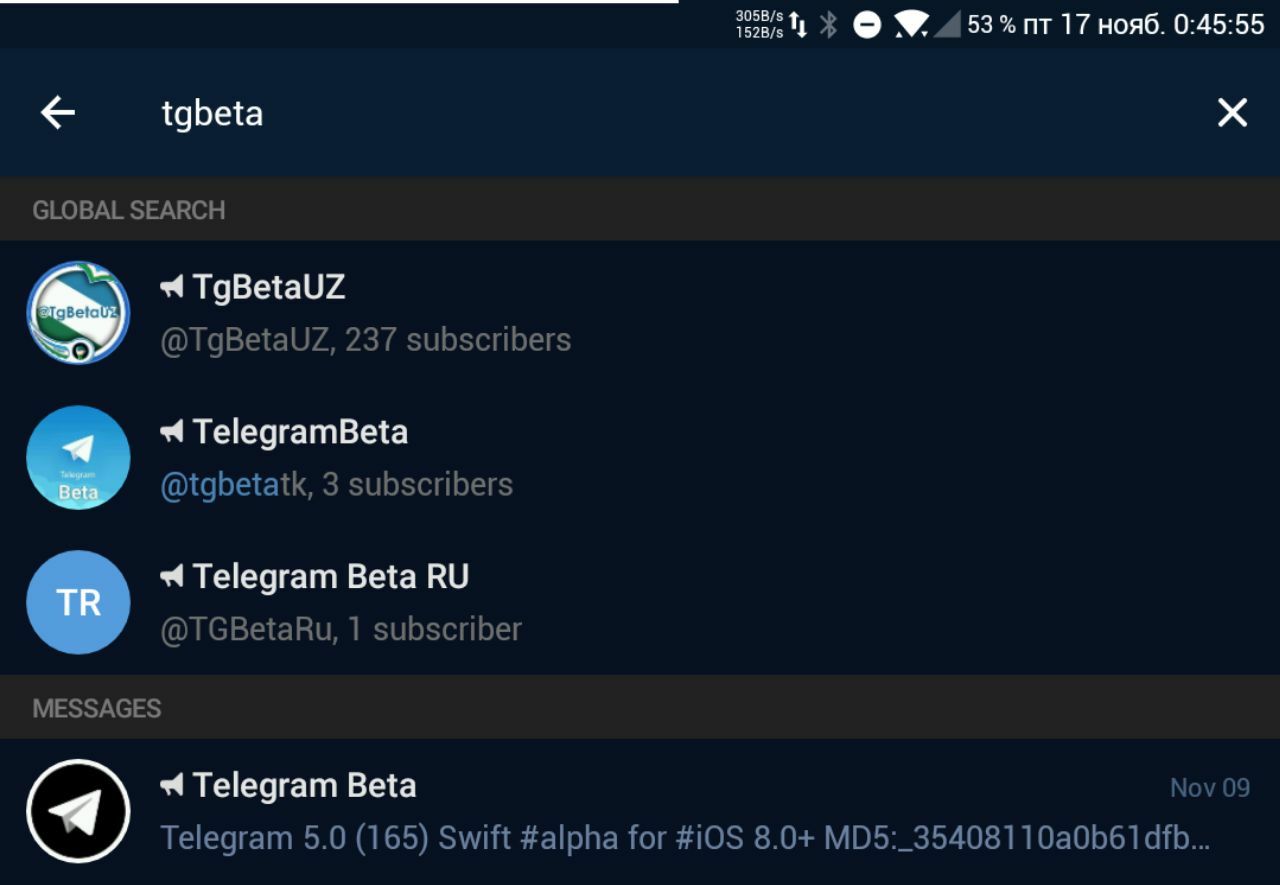The image size is (1280, 885).
Task: Tap the TR avatar of Telegram Beta RU
Action: (78, 602)
